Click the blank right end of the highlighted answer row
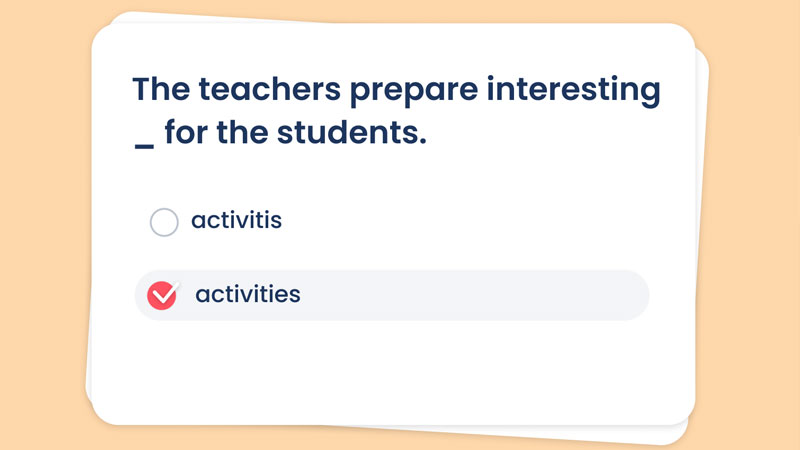This screenshot has width=800, height=450. [561, 295]
